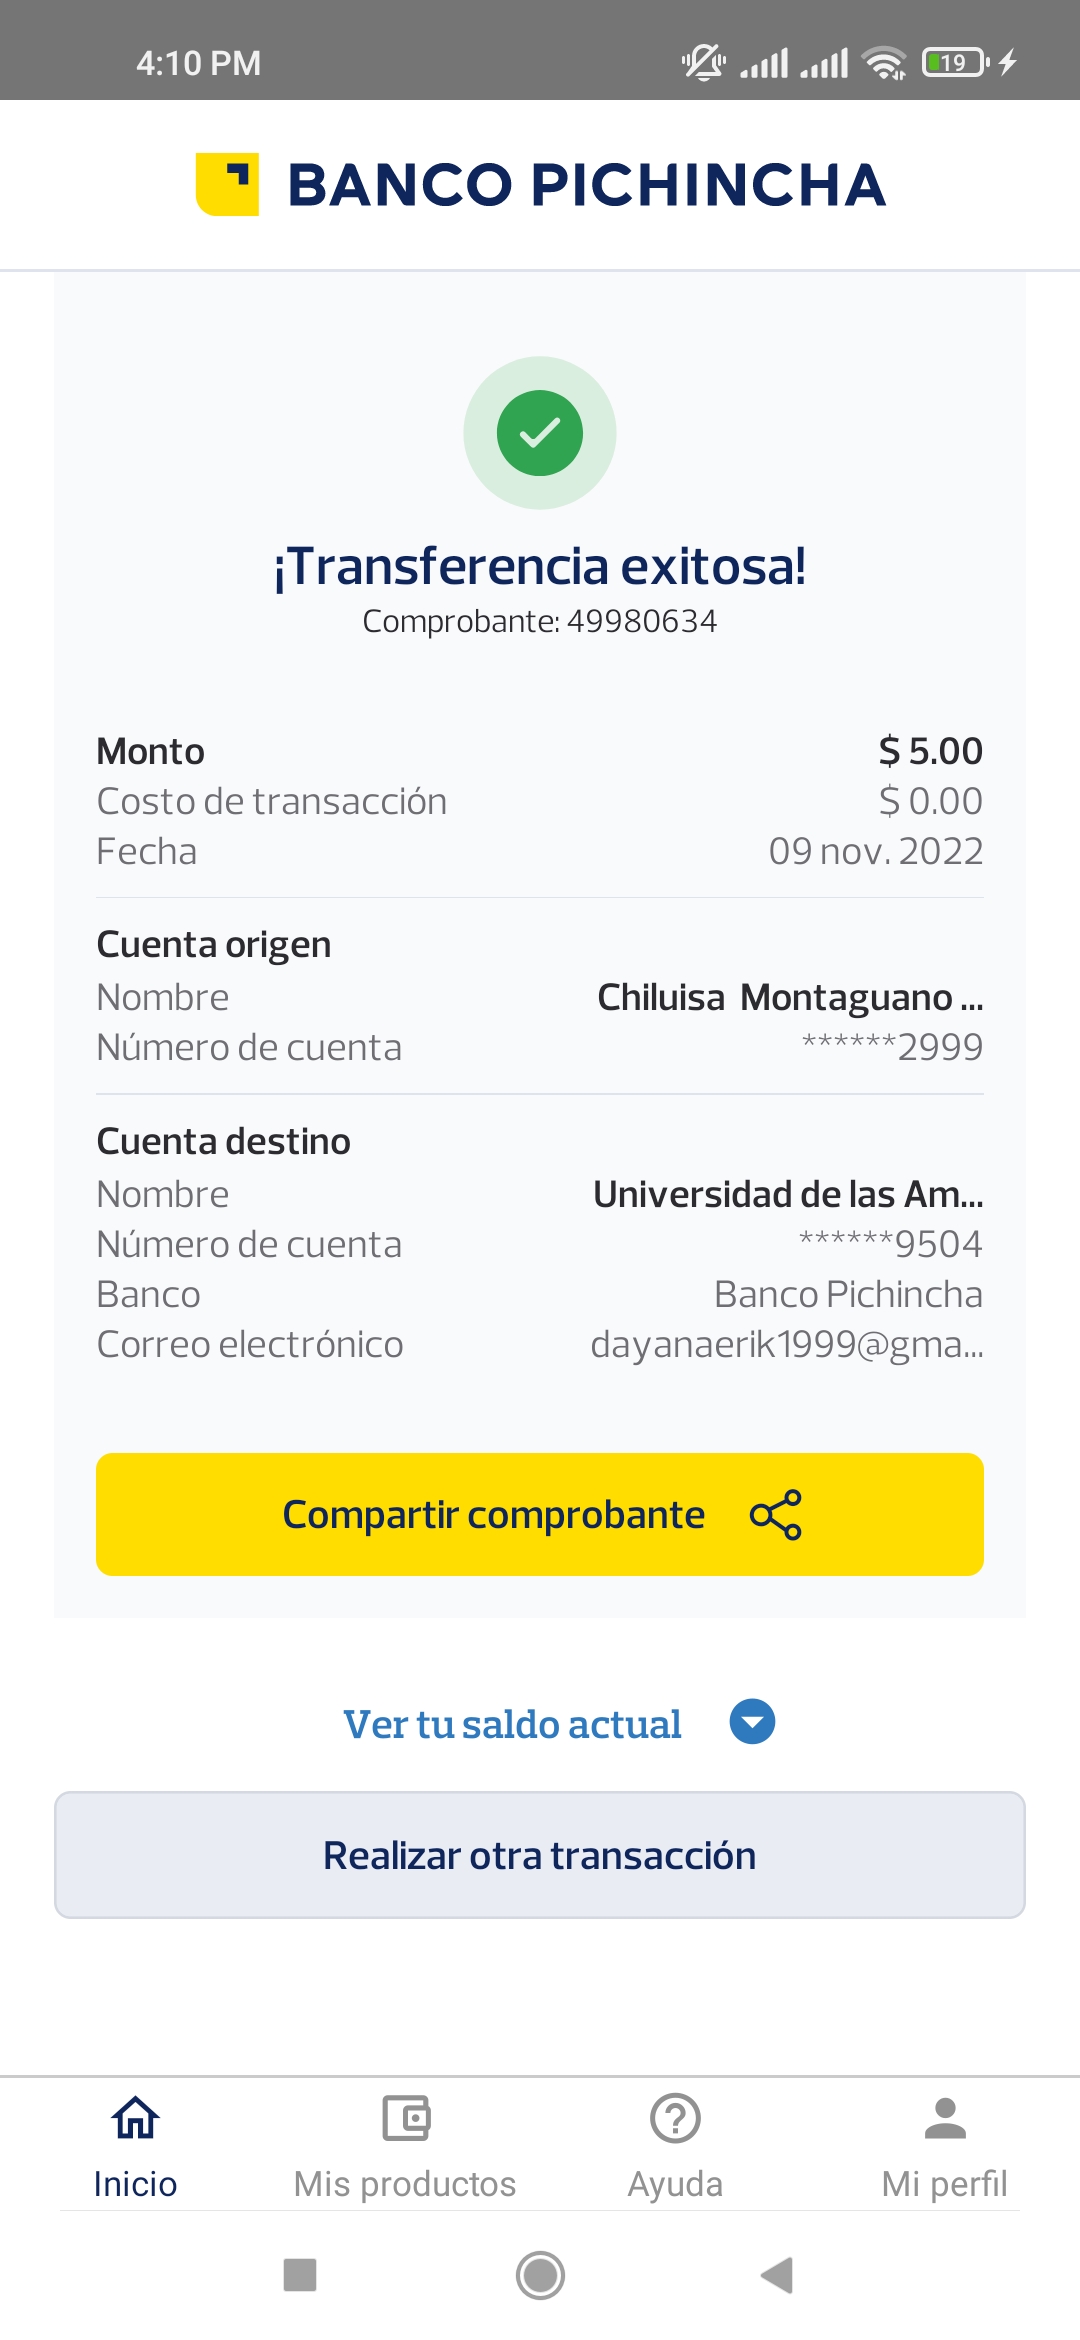Click the Ver tu saldo actual link
This screenshot has height=2340, width=1080.
pyautogui.click(x=512, y=1724)
